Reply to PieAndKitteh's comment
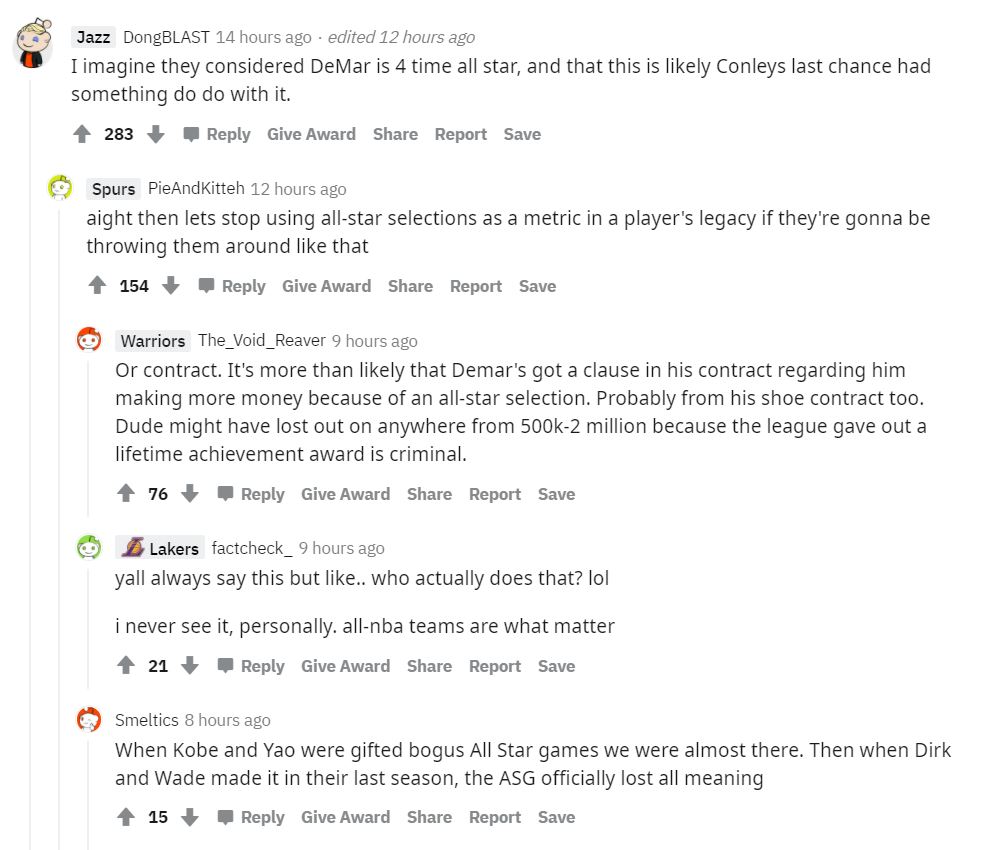Image resolution: width=999 pixels, height=850 pixels. [242, 286]
